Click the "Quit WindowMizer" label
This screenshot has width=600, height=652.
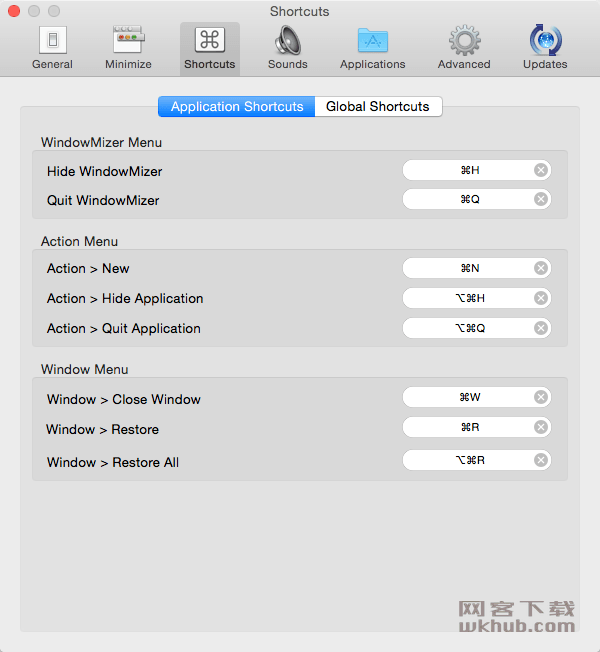(103, 200)
